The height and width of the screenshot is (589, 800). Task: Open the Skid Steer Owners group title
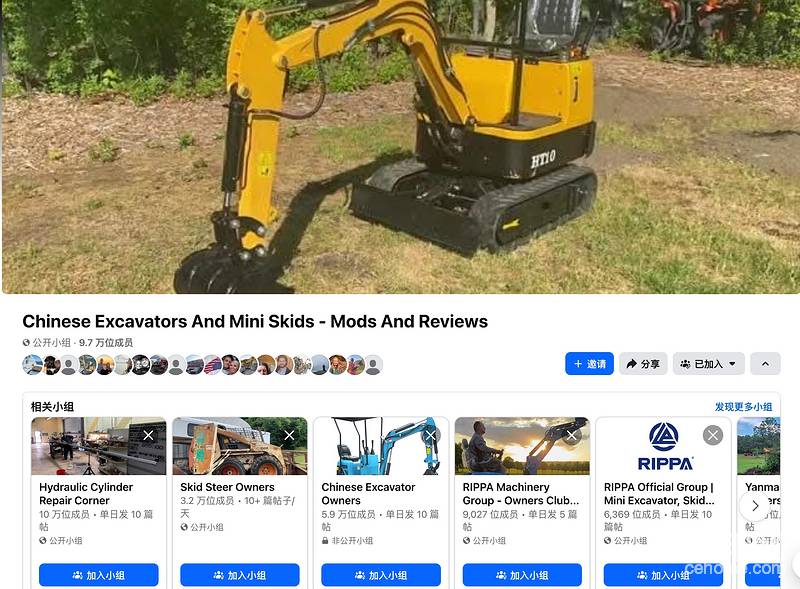click(x=227, y=487)
